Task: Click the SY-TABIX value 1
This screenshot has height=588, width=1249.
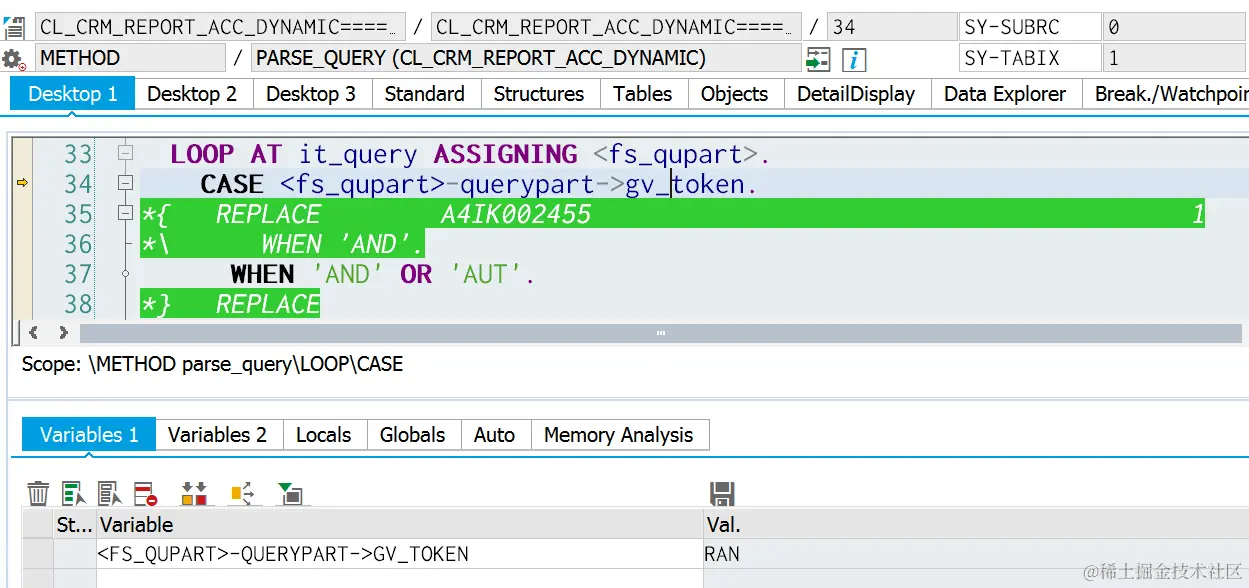Action: 1175,58
